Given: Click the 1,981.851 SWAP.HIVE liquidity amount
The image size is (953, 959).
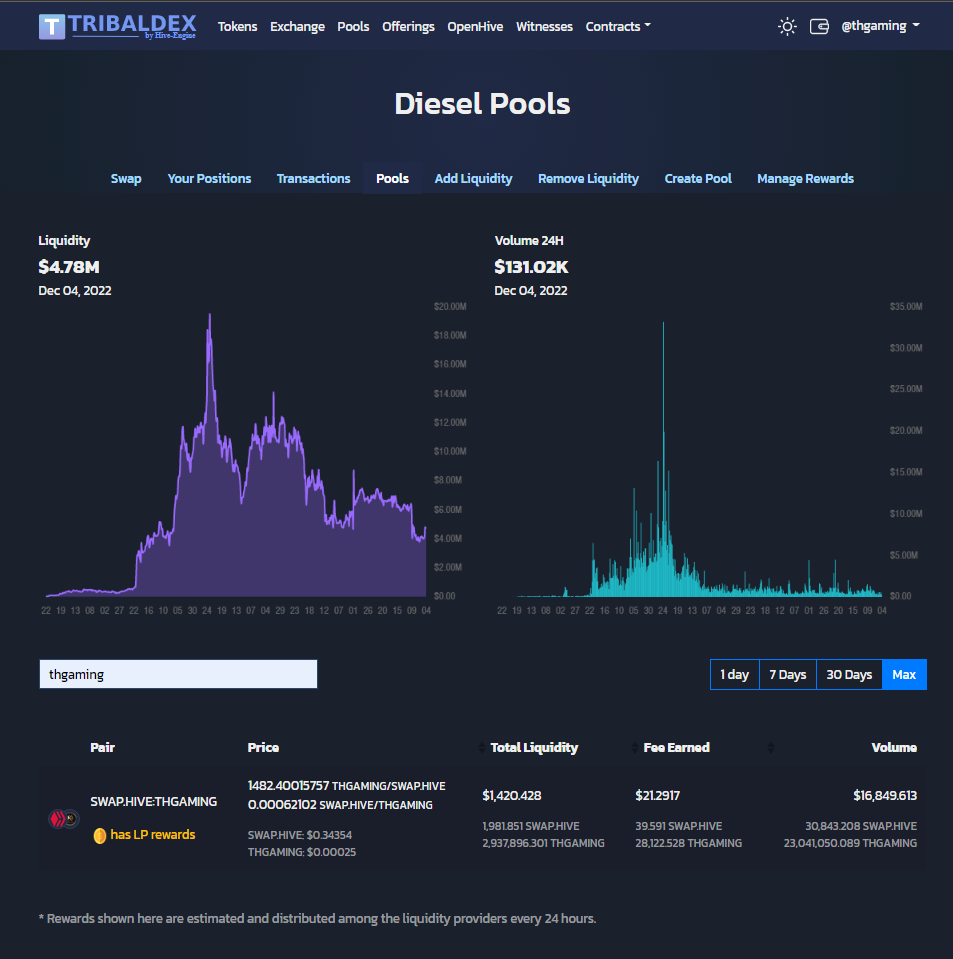Looking at the screenshot, I should point(531,826).
